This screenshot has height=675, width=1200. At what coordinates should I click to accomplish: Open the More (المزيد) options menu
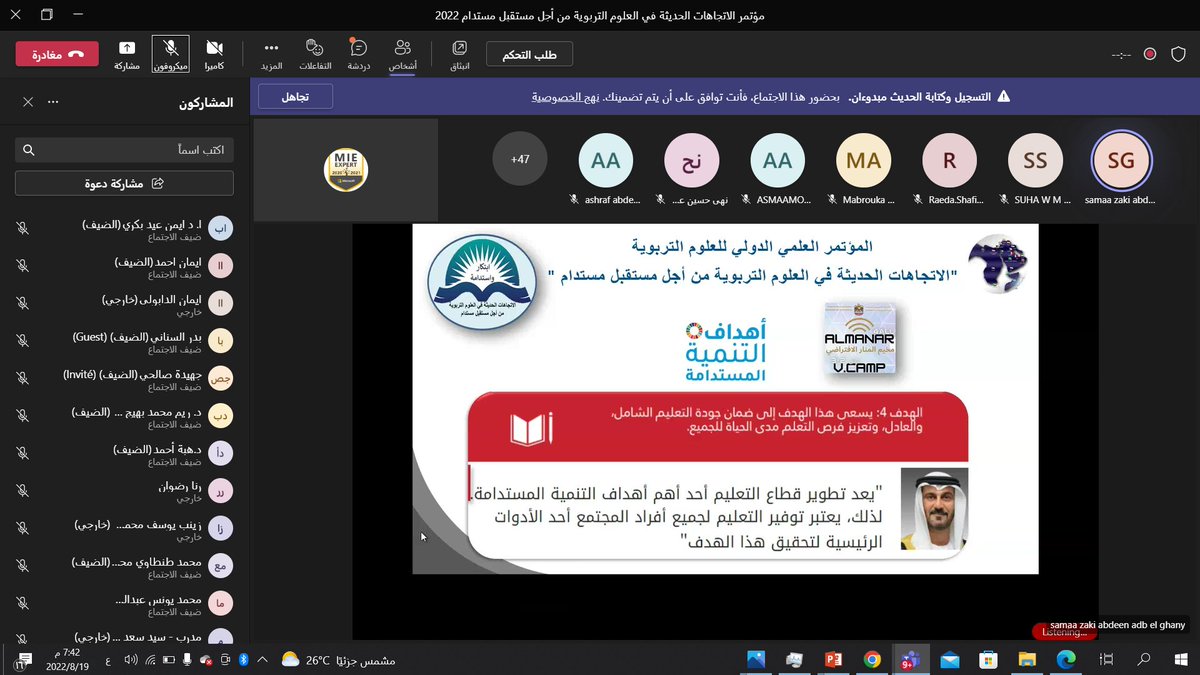pos(271,54)
